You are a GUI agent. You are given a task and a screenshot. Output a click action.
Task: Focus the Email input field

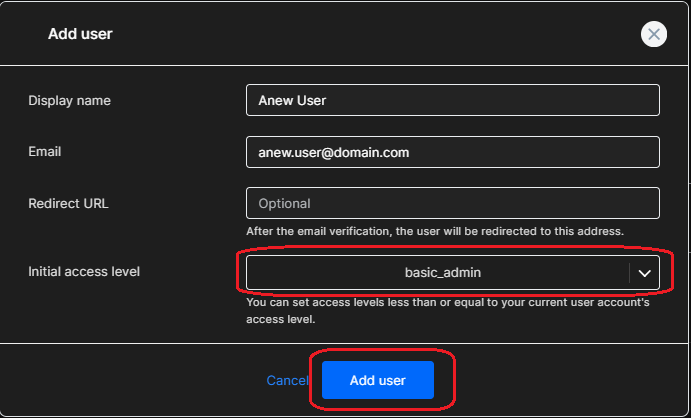coord(453,152)
